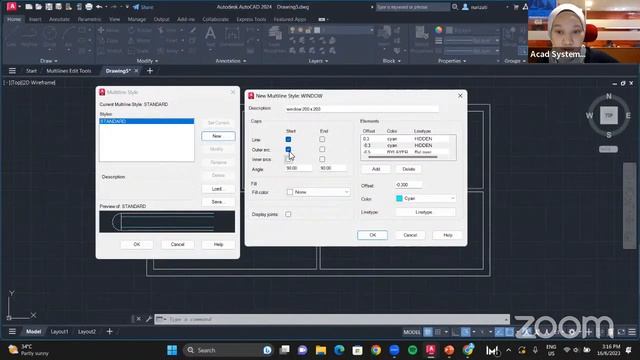Image resolution: width=640 pixels, height=360 pixels.
Task: Expand the Properties panel
Action: 452,61
